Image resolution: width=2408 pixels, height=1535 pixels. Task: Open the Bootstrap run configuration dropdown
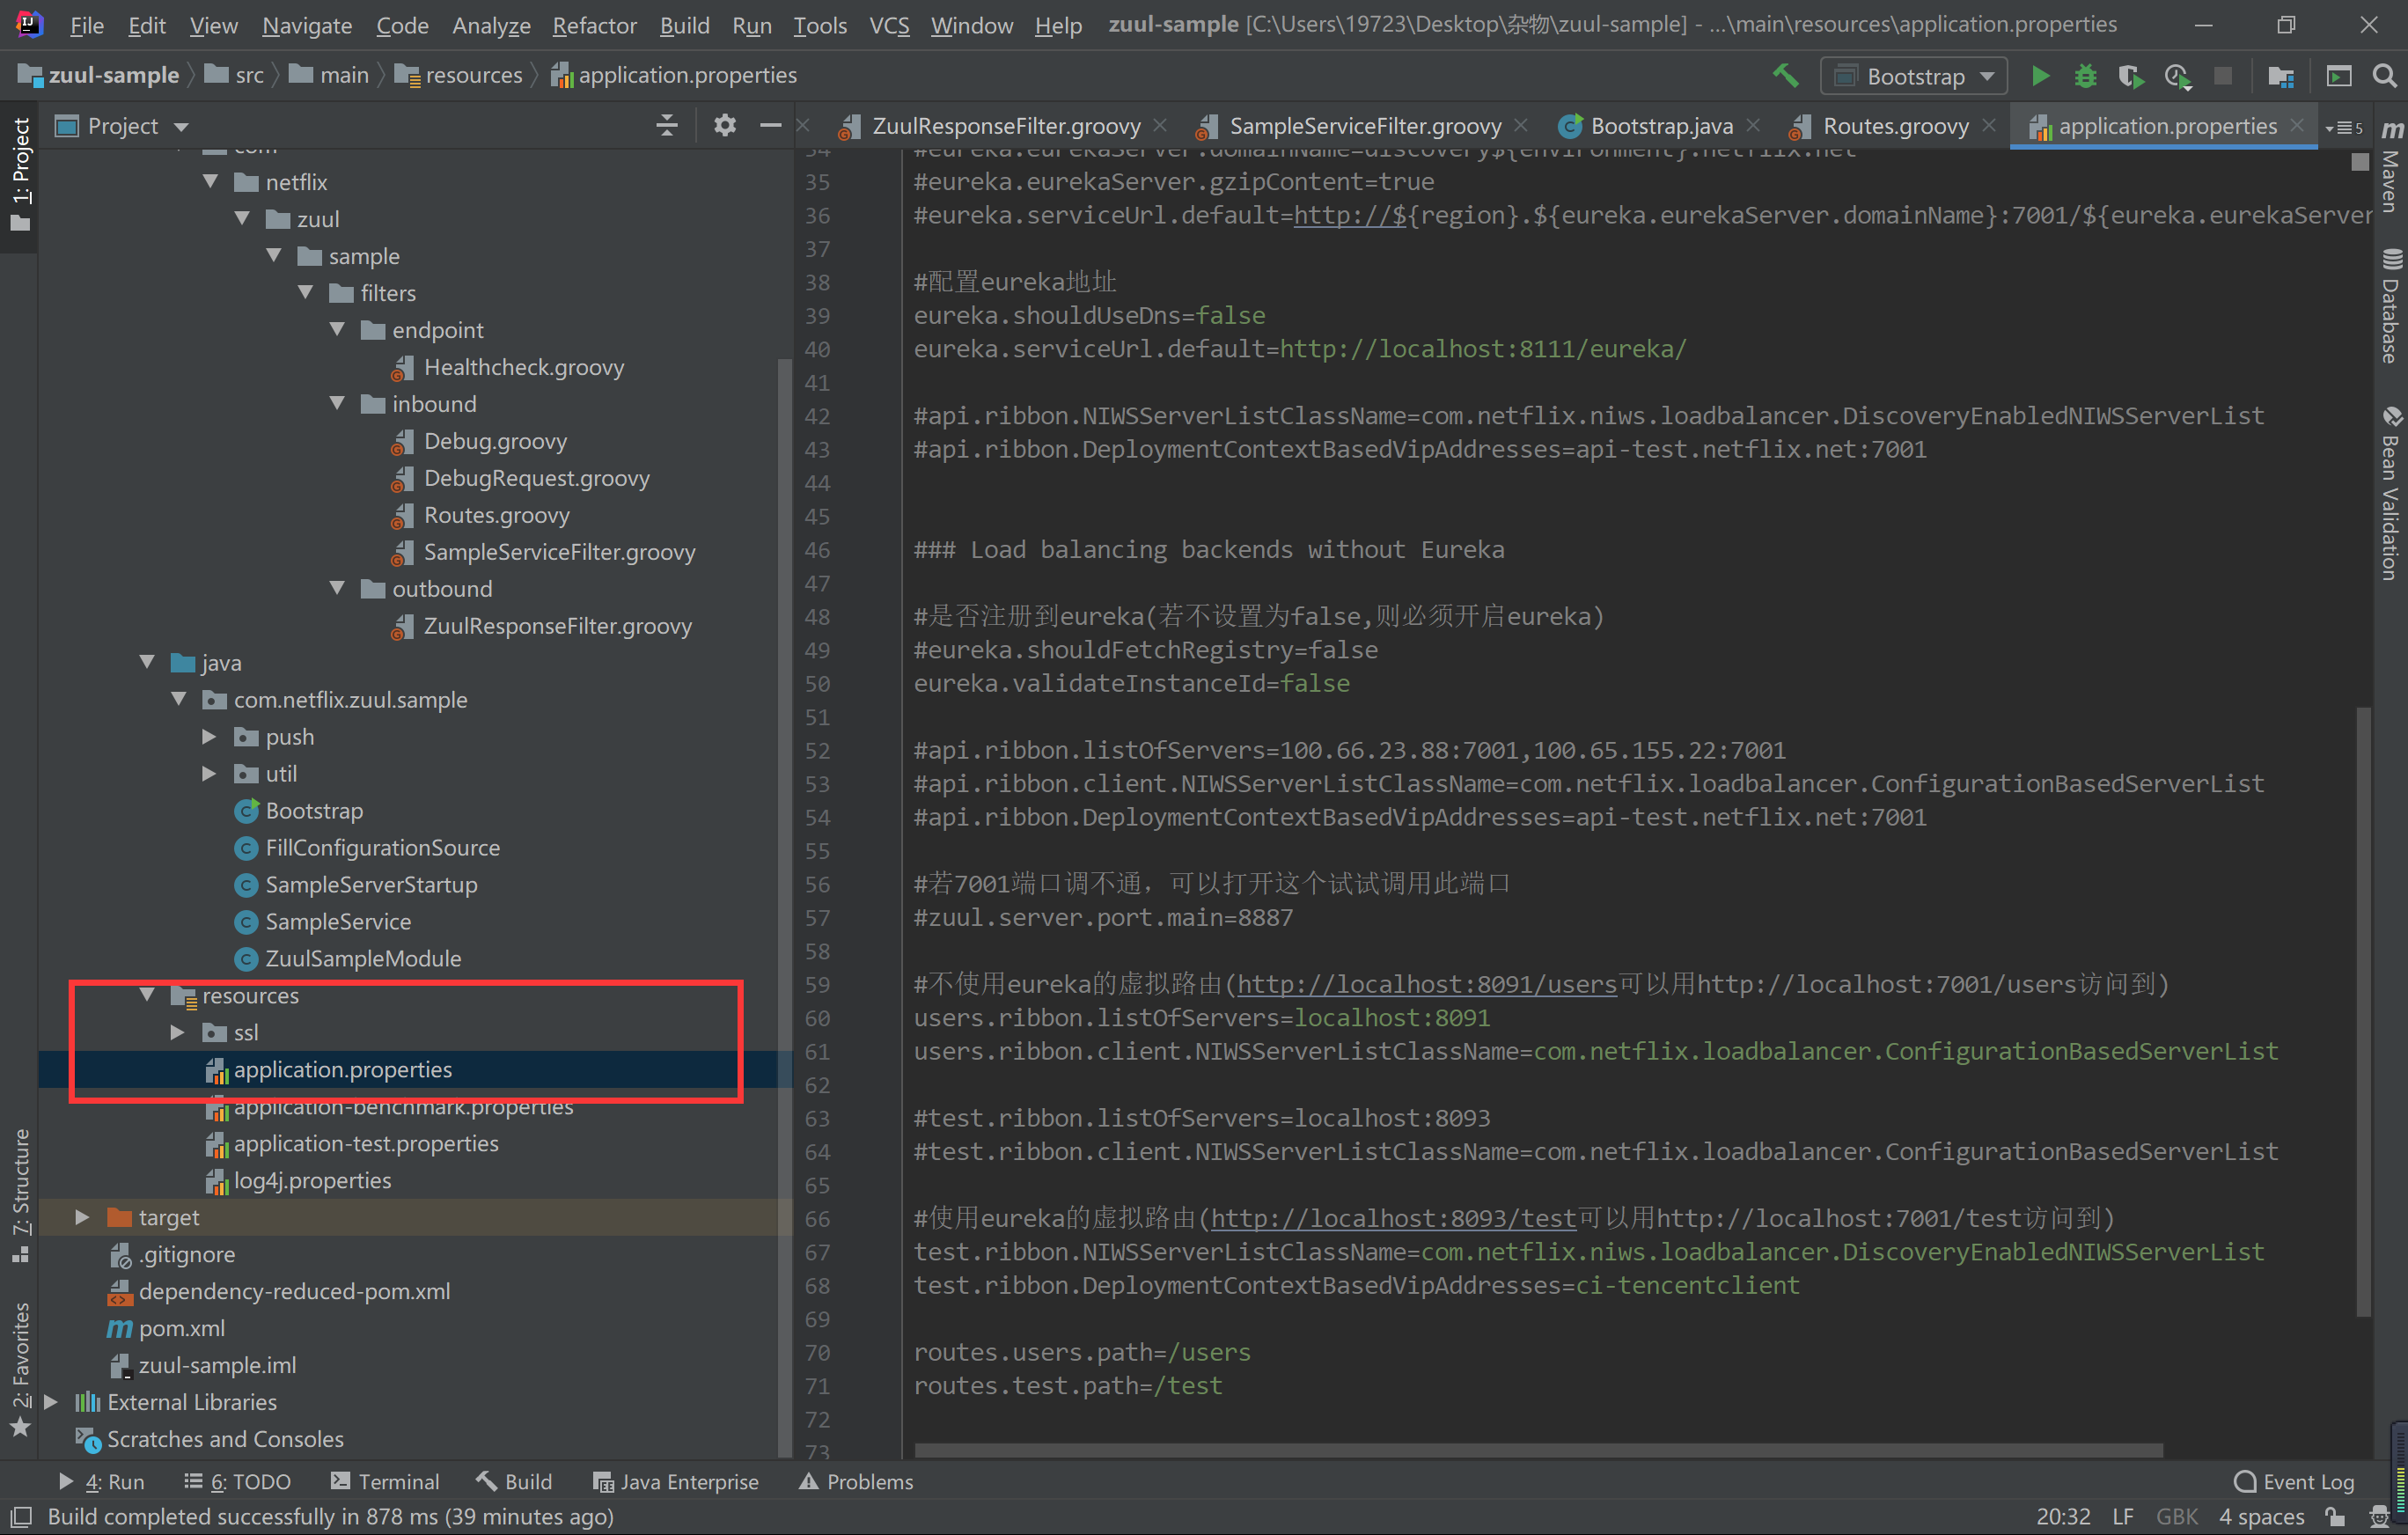pyautogui.click(x=1913, y=76)
